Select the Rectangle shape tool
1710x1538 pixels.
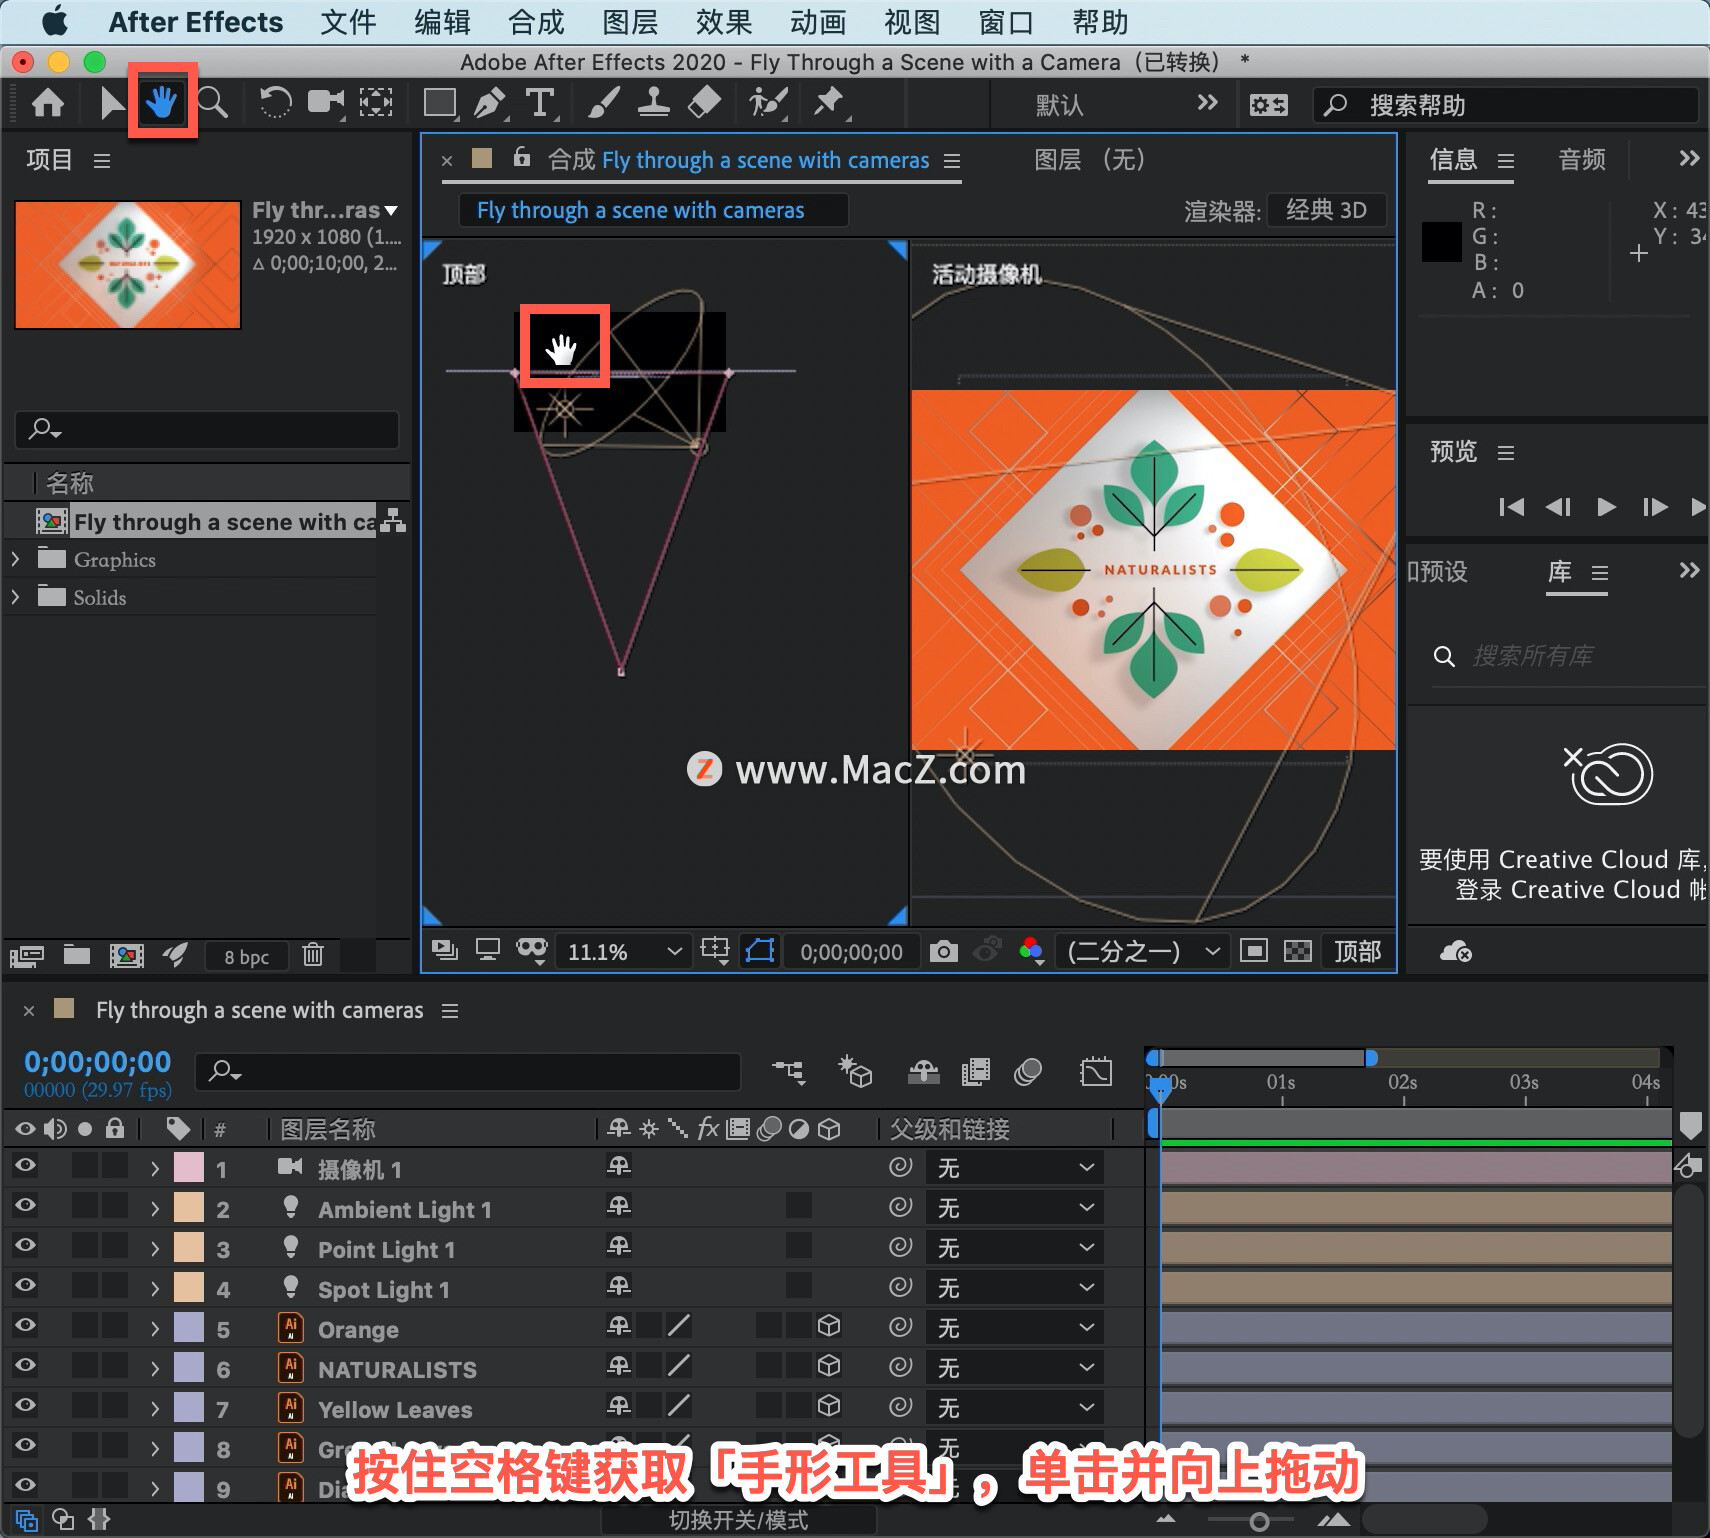440,102
